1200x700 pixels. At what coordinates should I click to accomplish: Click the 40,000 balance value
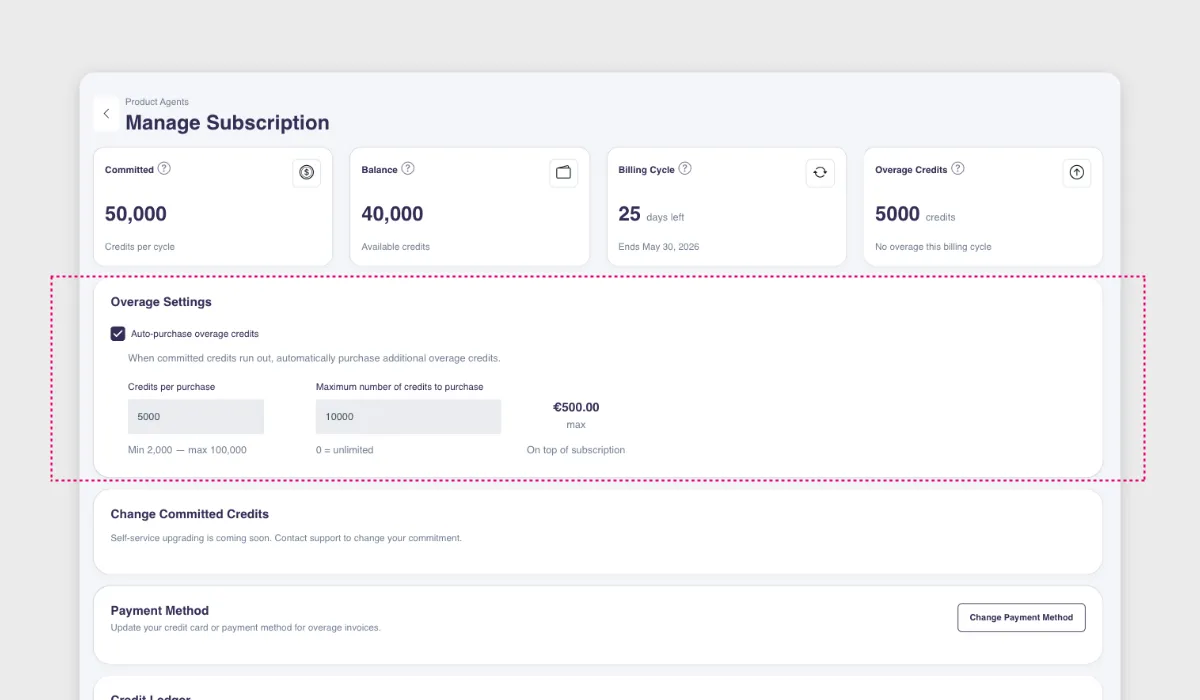(392, 214)
